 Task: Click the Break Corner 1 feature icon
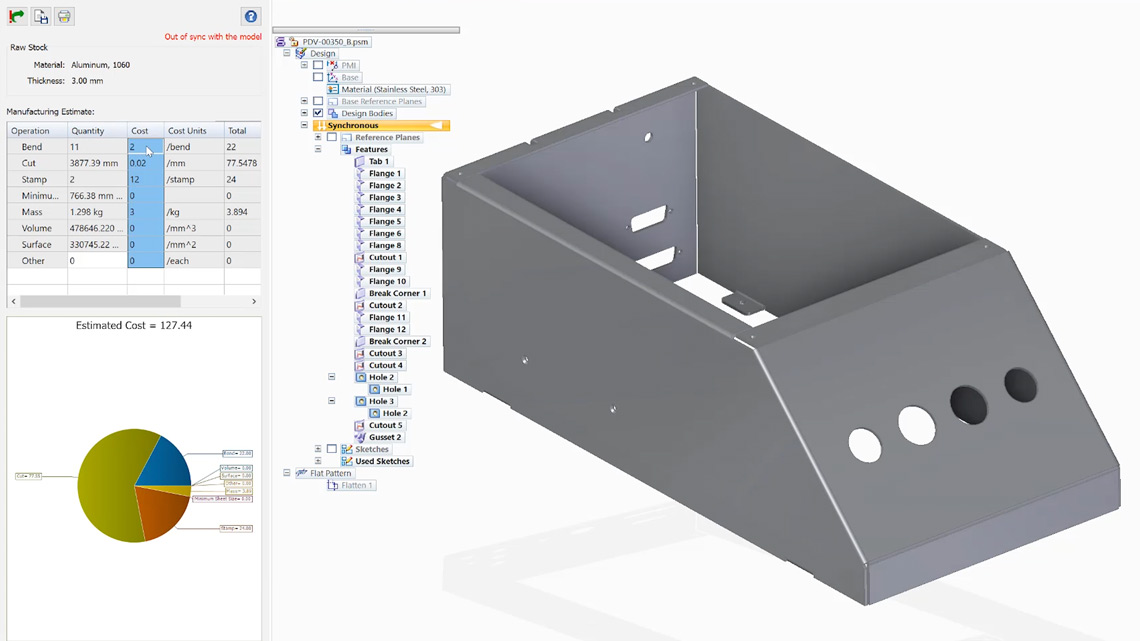(360, 293)
